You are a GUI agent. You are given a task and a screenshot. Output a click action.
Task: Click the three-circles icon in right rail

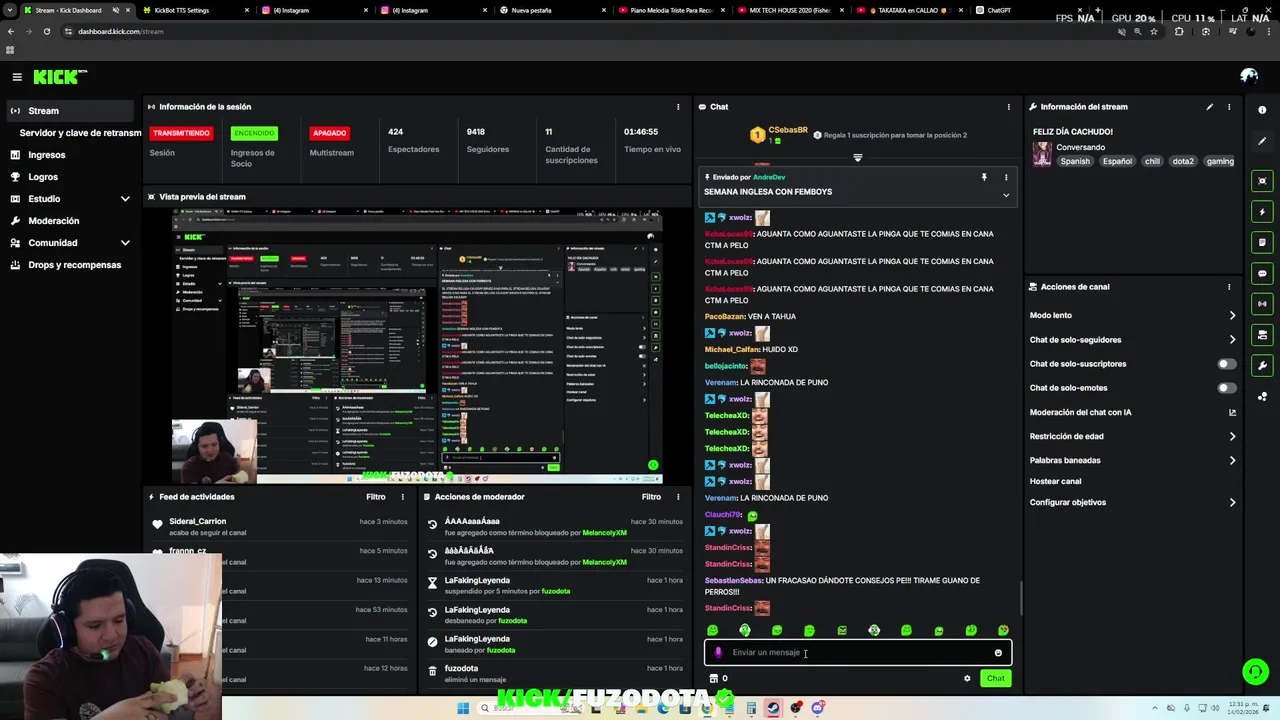pos(1262,396)
